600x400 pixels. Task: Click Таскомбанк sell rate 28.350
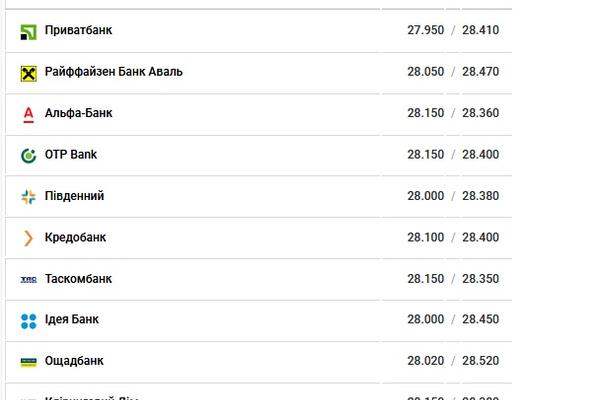point(480,279)
